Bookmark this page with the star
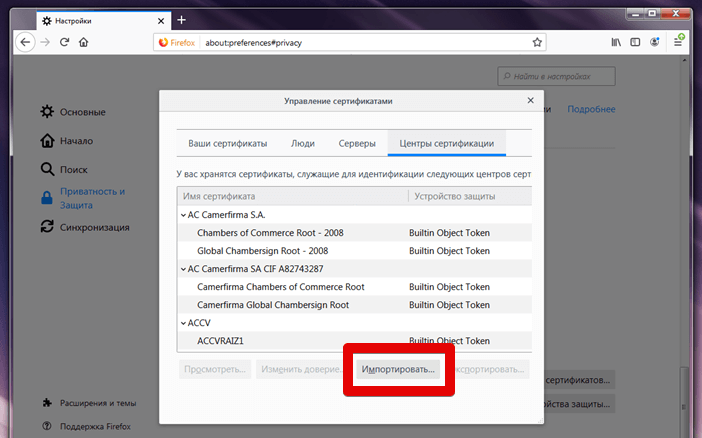The image size is (702, 438). [537, 43]
